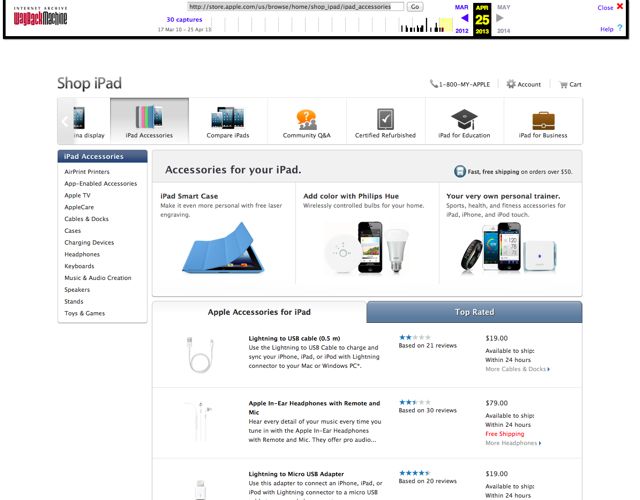Click the Lightning to USB cable thumbnail
The image size is (640, 500).
tap(200, 354)
